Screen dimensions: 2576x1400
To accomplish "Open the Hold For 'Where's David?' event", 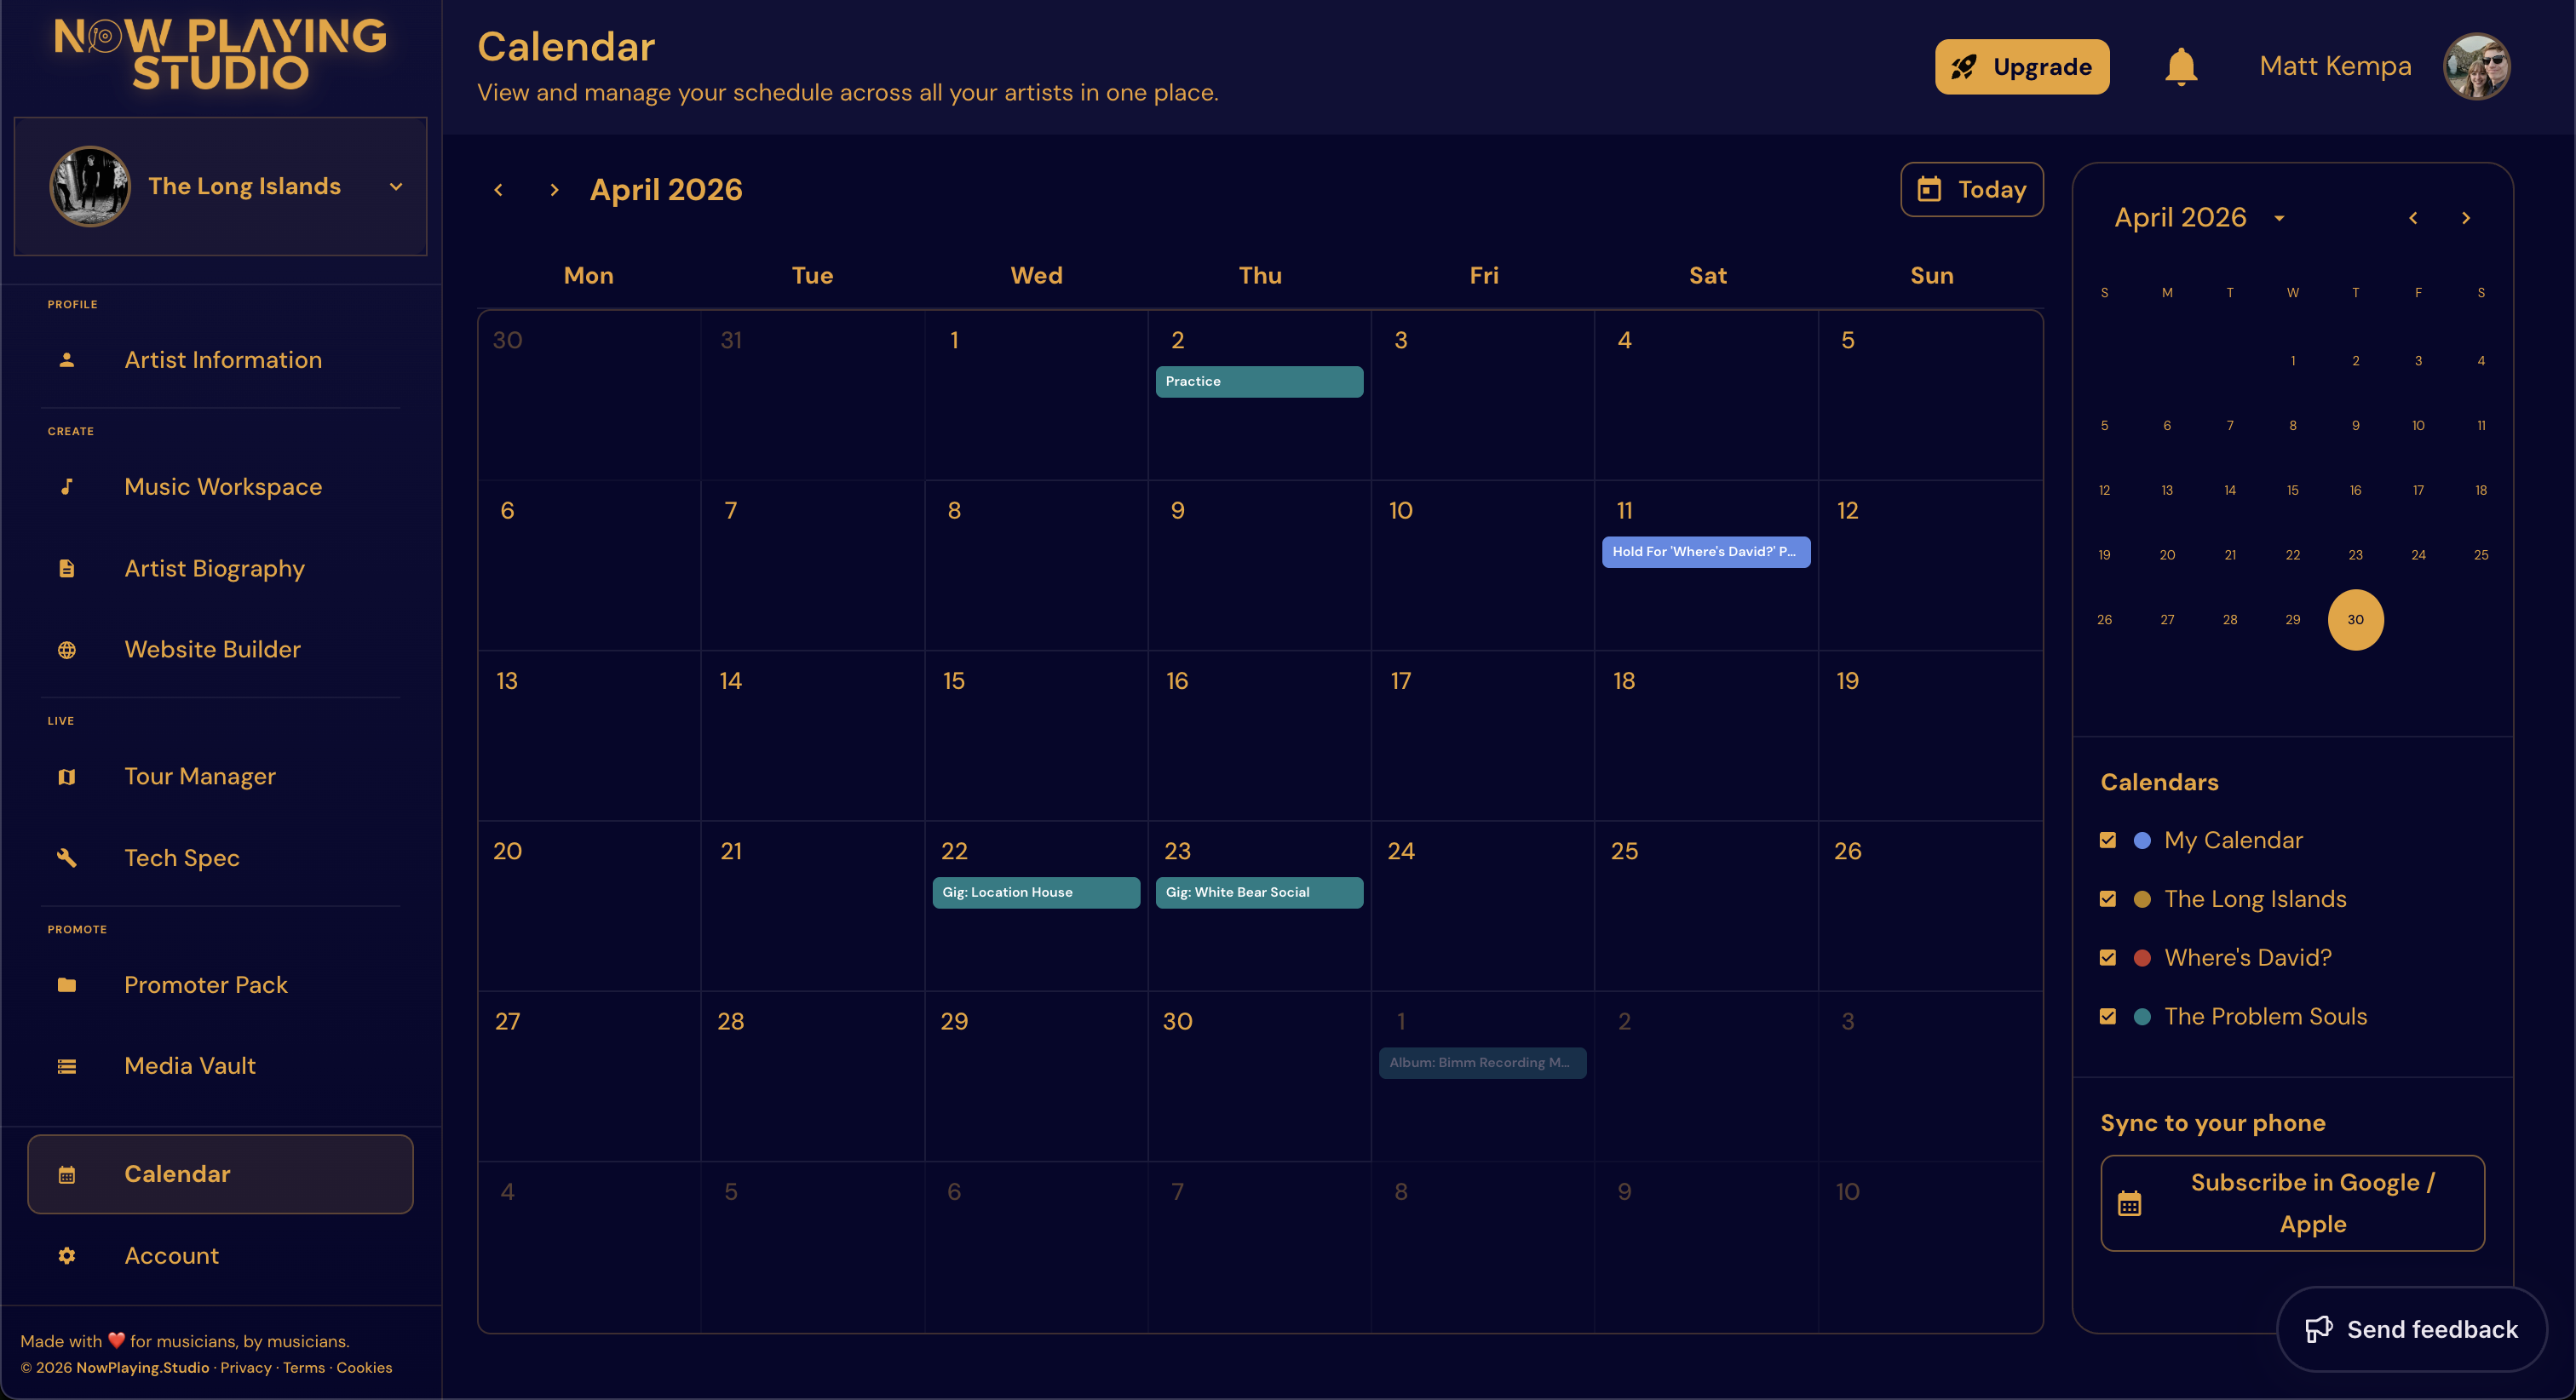I will click(x=1706, y=552).
